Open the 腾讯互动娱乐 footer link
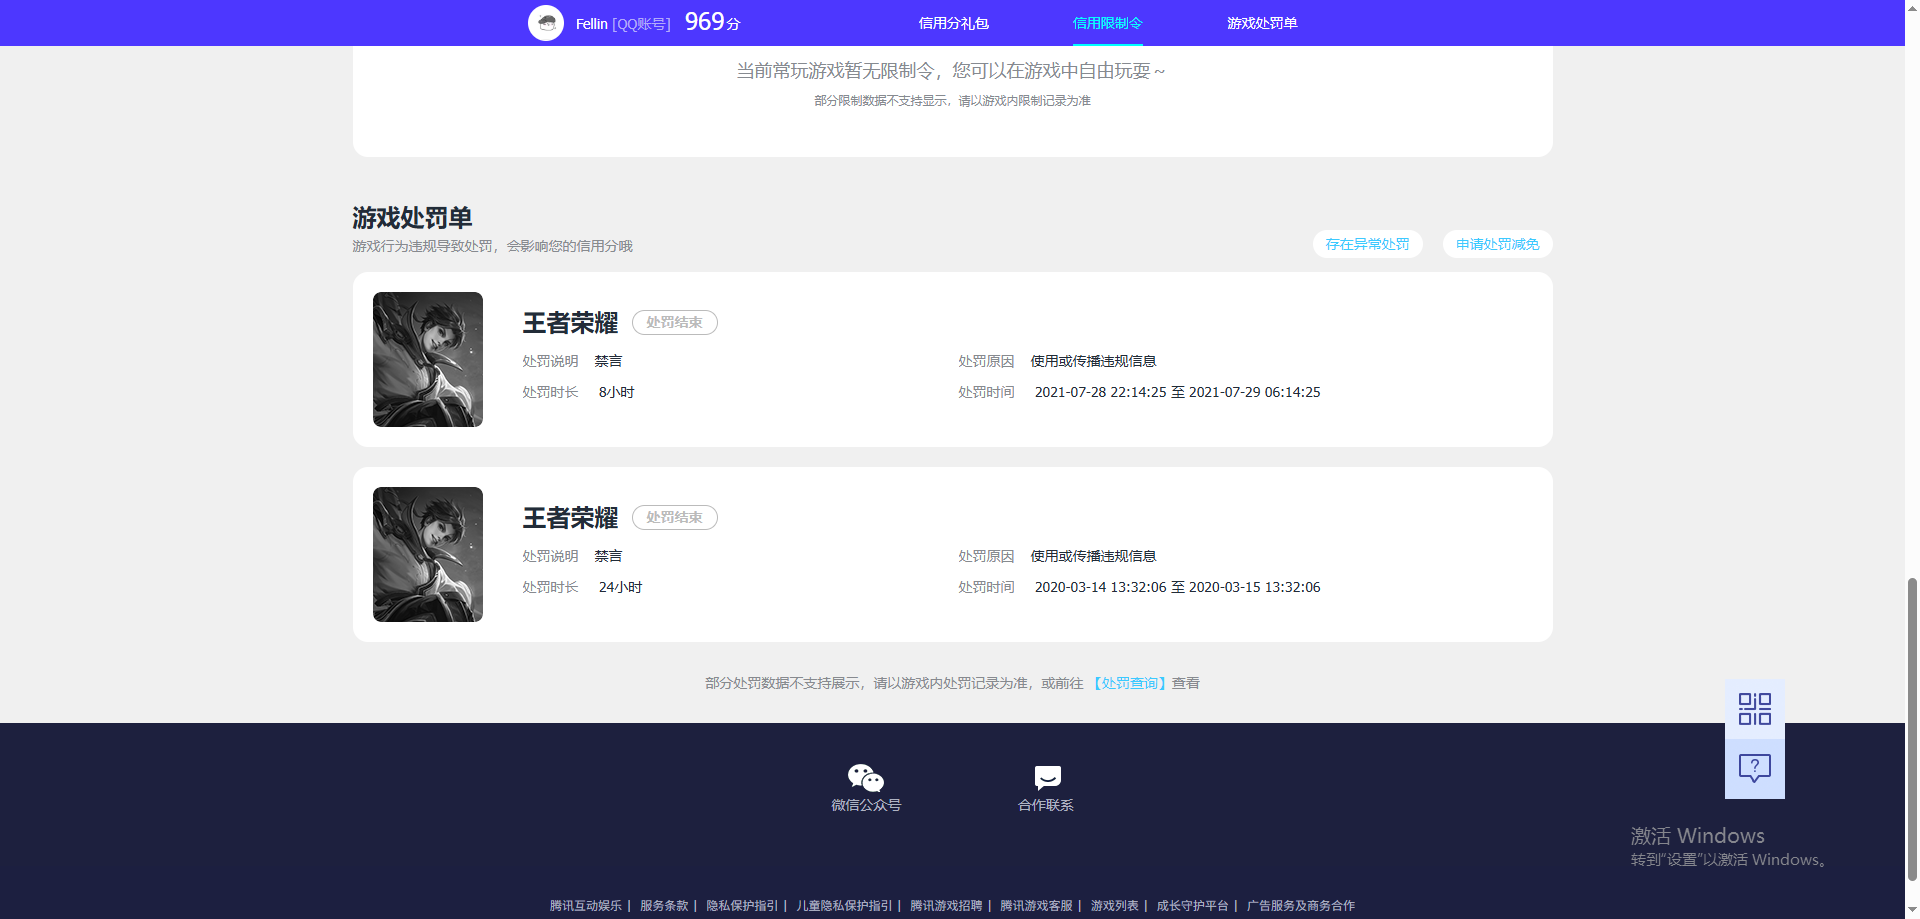1920x919 pixels. (x=585, y=905)
